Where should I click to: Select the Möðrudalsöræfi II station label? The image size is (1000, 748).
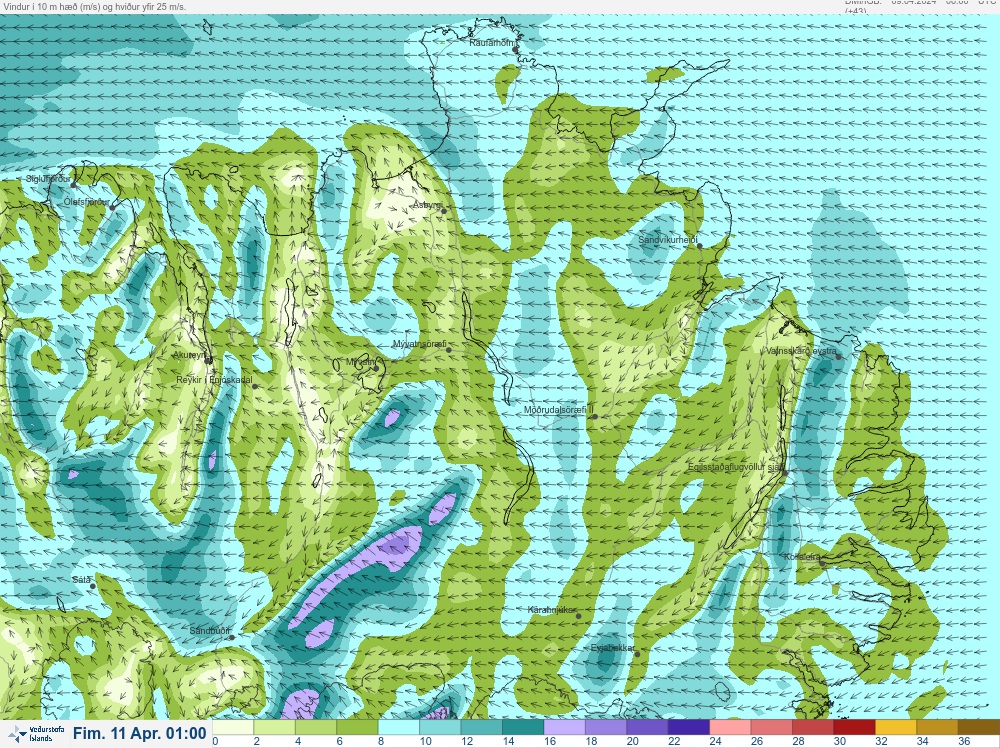tap(559, 410)
